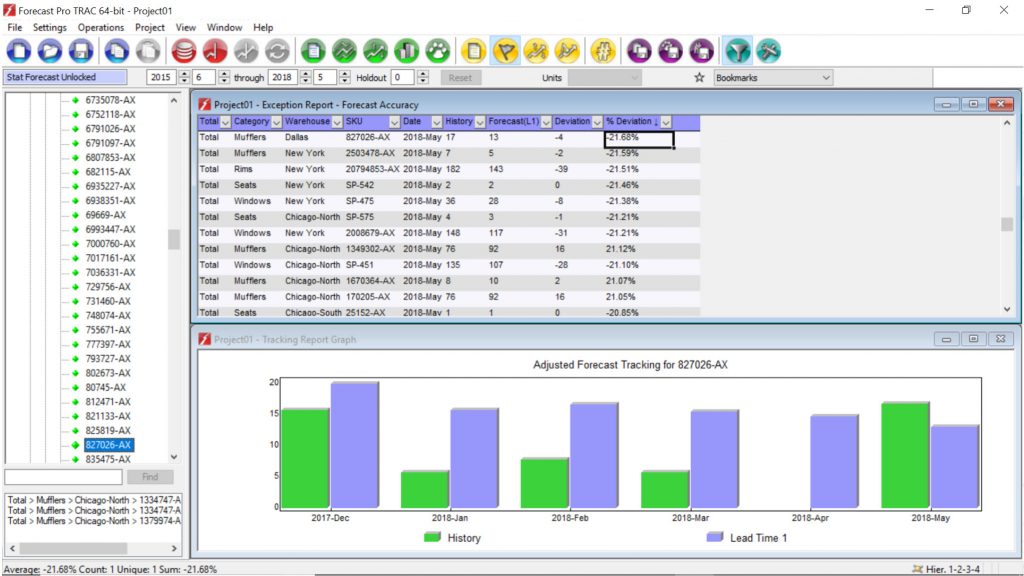Image resolution: width=1024 pixels, height=576 pixels.
Task: Click the Reset button
Action: tap(460, 78)
